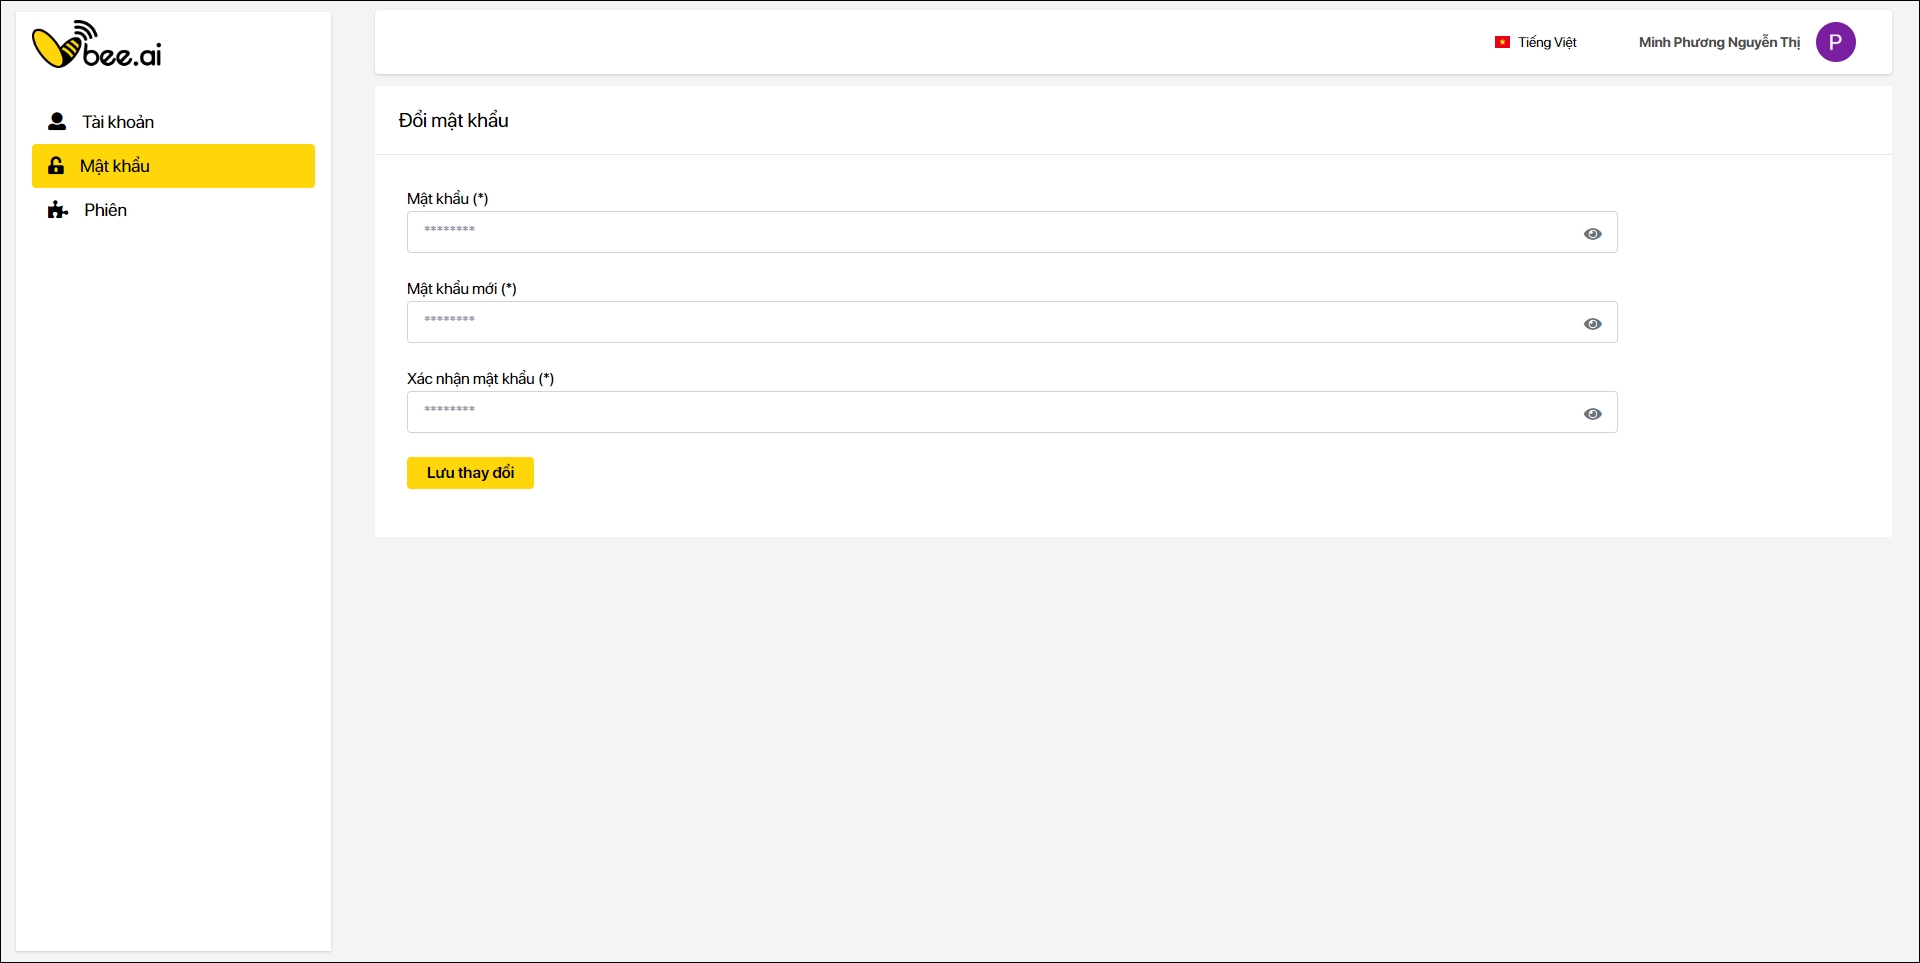This screenshot has width=1920, height=963.
Task: Go to the Tài khoản section
Action: tap(118, 122)
